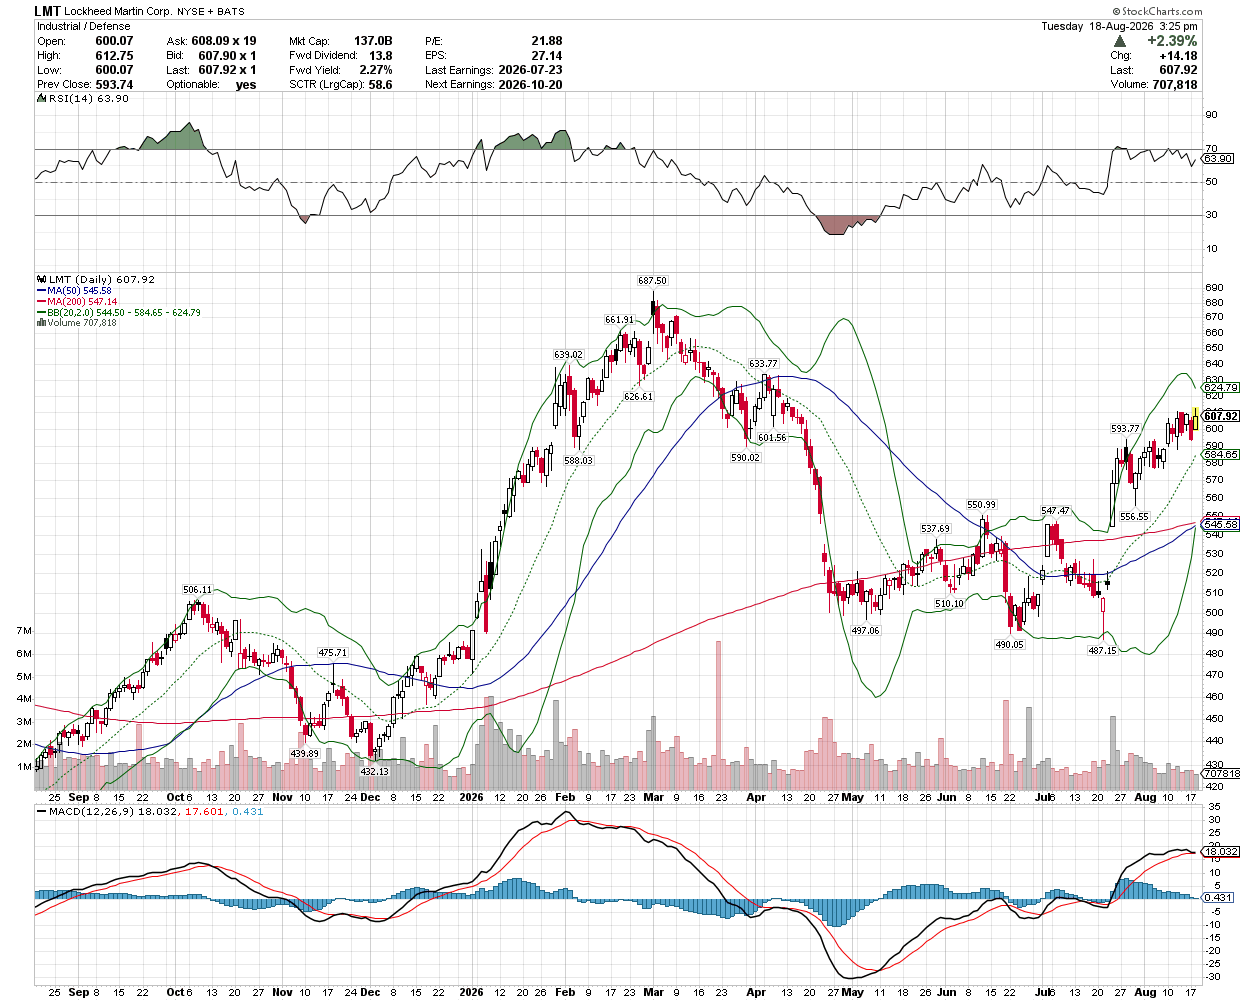Click the 593.77 price annotation
Image resolution: width=1240 pixels, height=1001 pixels.
[x=1125, y=429]
